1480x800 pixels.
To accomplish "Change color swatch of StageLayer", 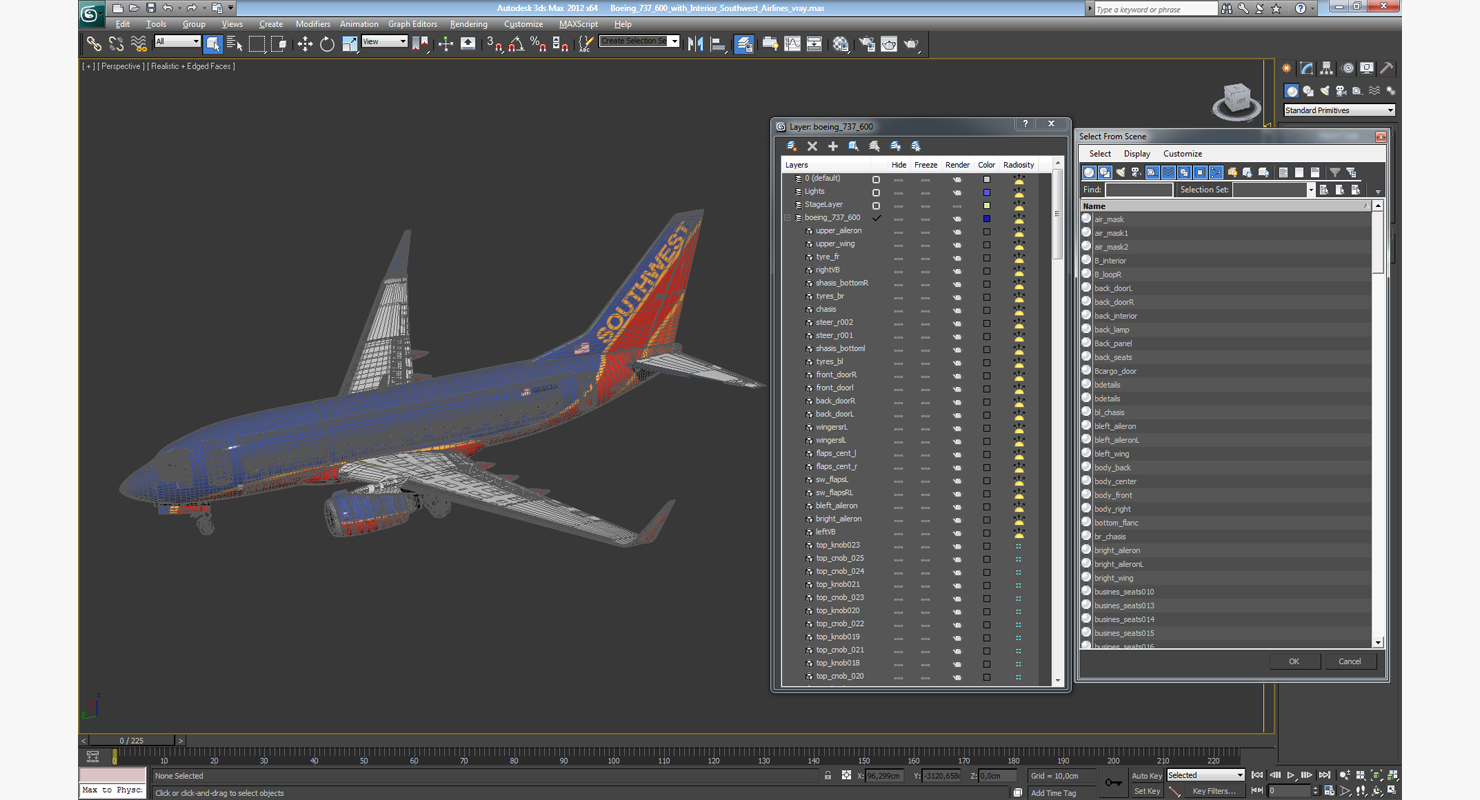I will [x=986, y=205].
